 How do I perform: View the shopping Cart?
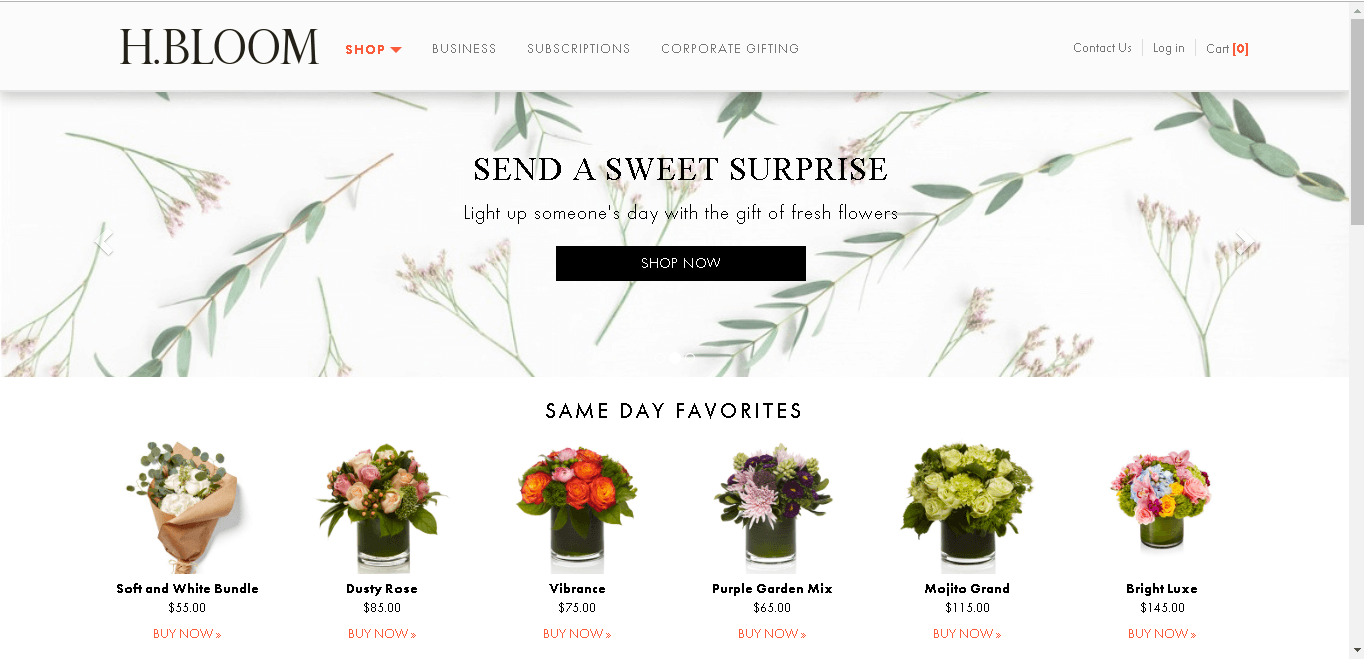click(1227, 49)
